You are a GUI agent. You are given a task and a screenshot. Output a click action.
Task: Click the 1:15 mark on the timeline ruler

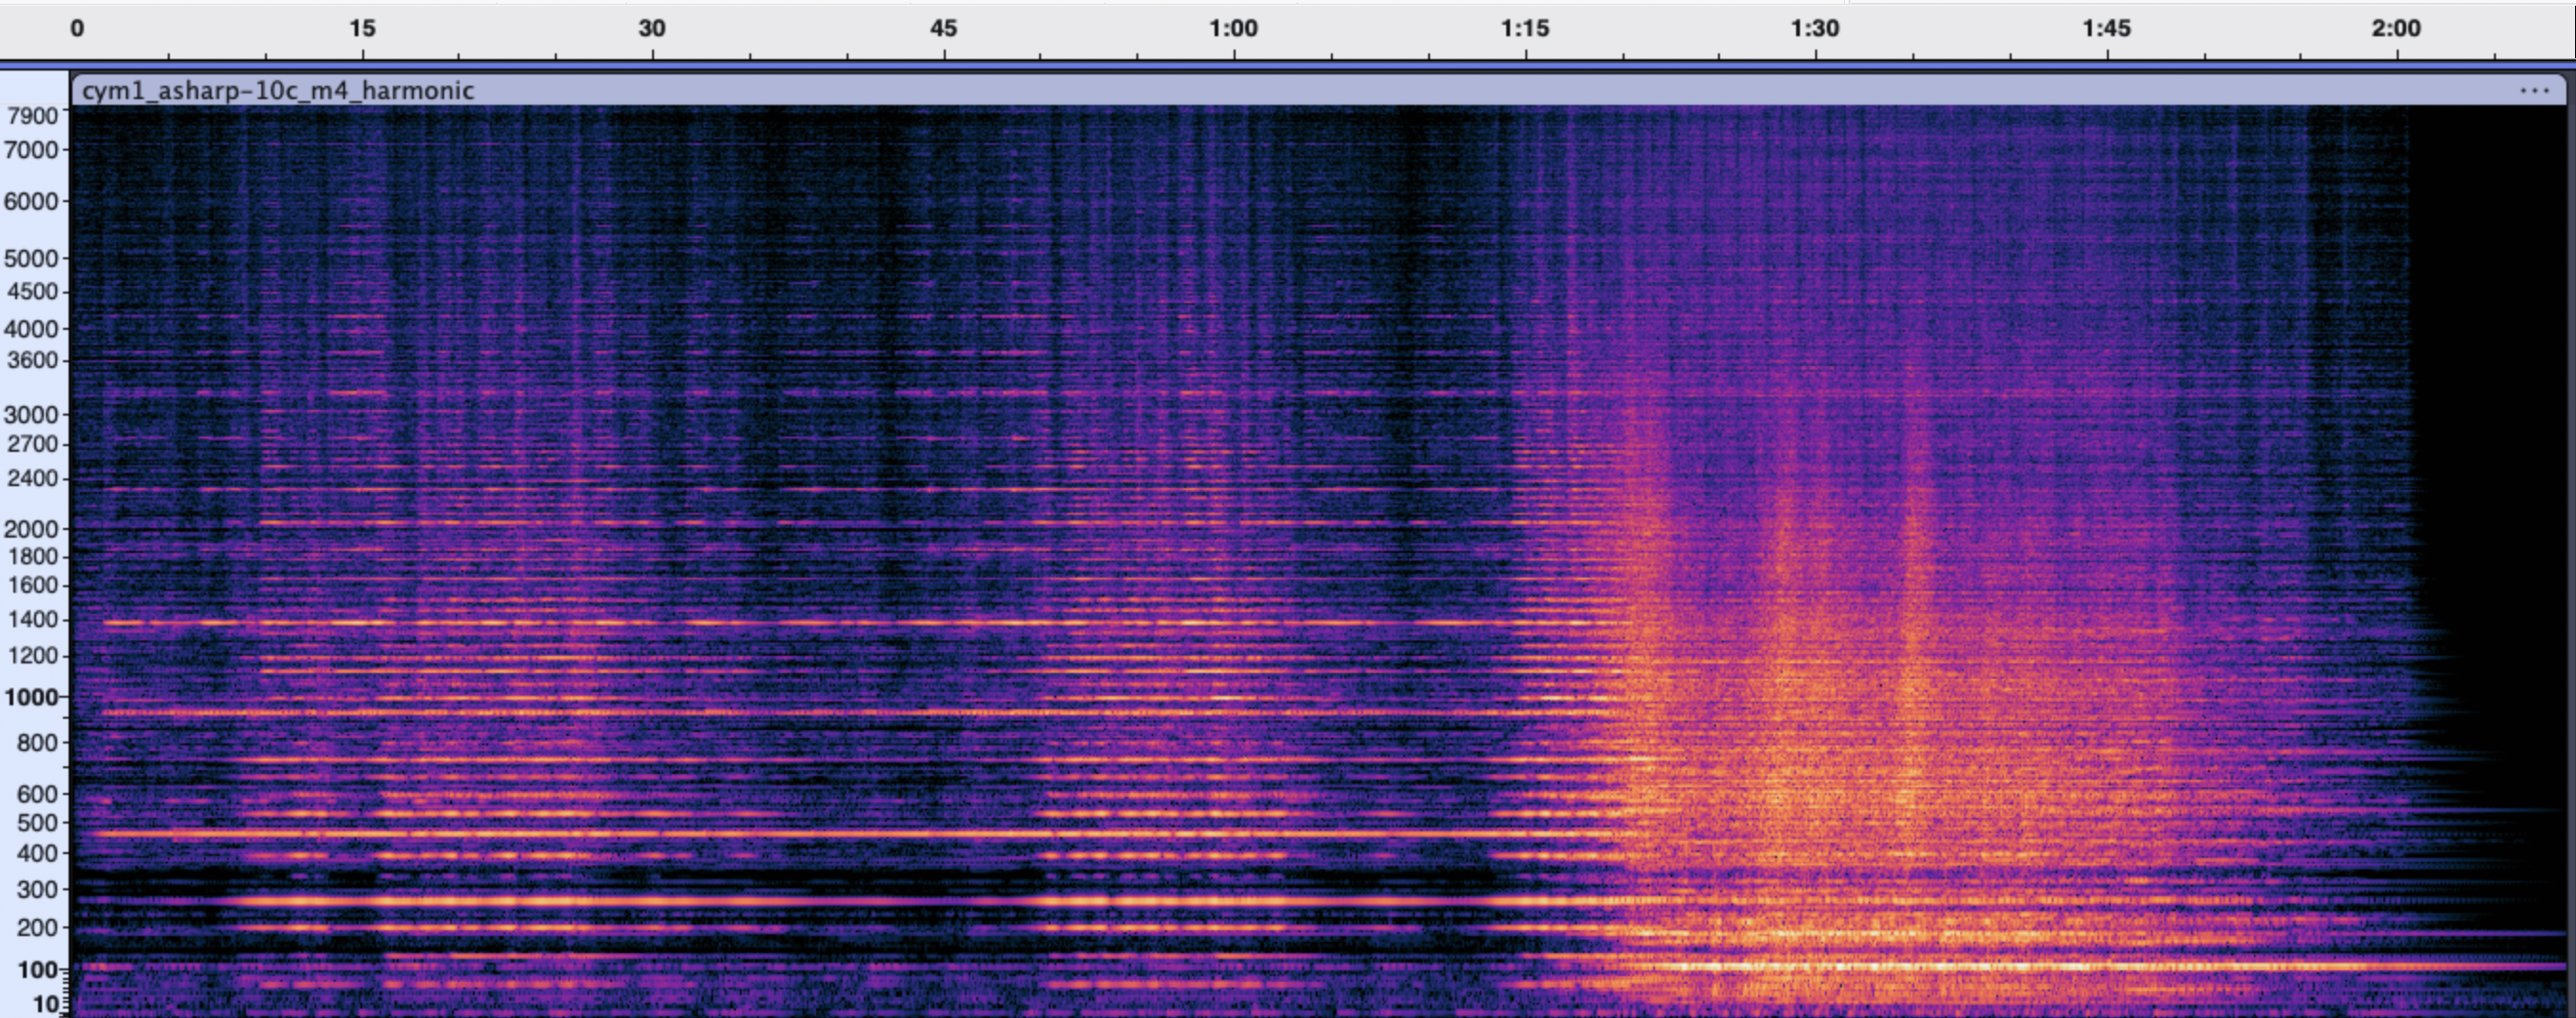[1524, 28]
